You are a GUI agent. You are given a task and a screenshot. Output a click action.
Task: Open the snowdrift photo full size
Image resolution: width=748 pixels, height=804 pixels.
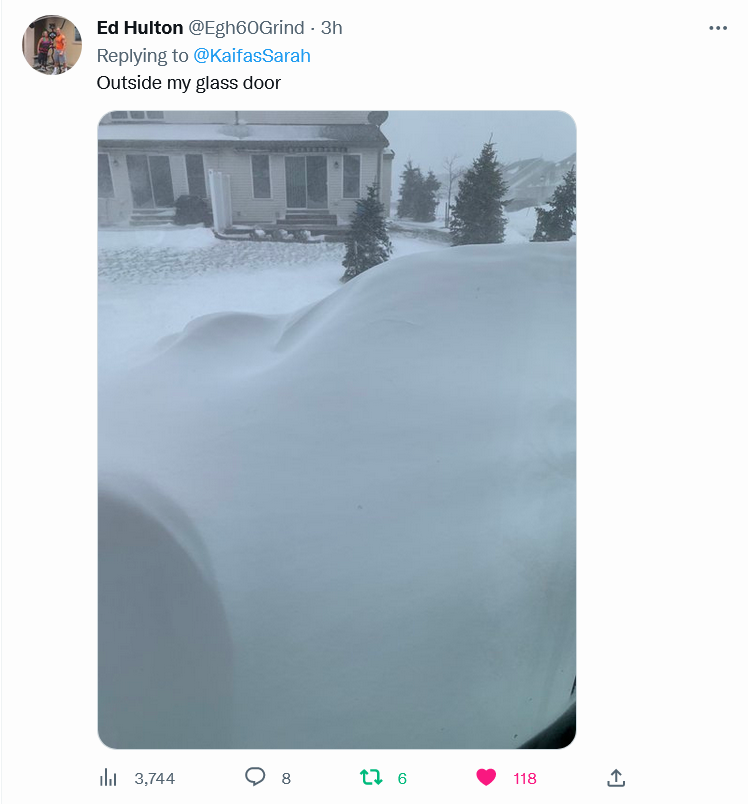pyautogui.click(x=337, y=430)
